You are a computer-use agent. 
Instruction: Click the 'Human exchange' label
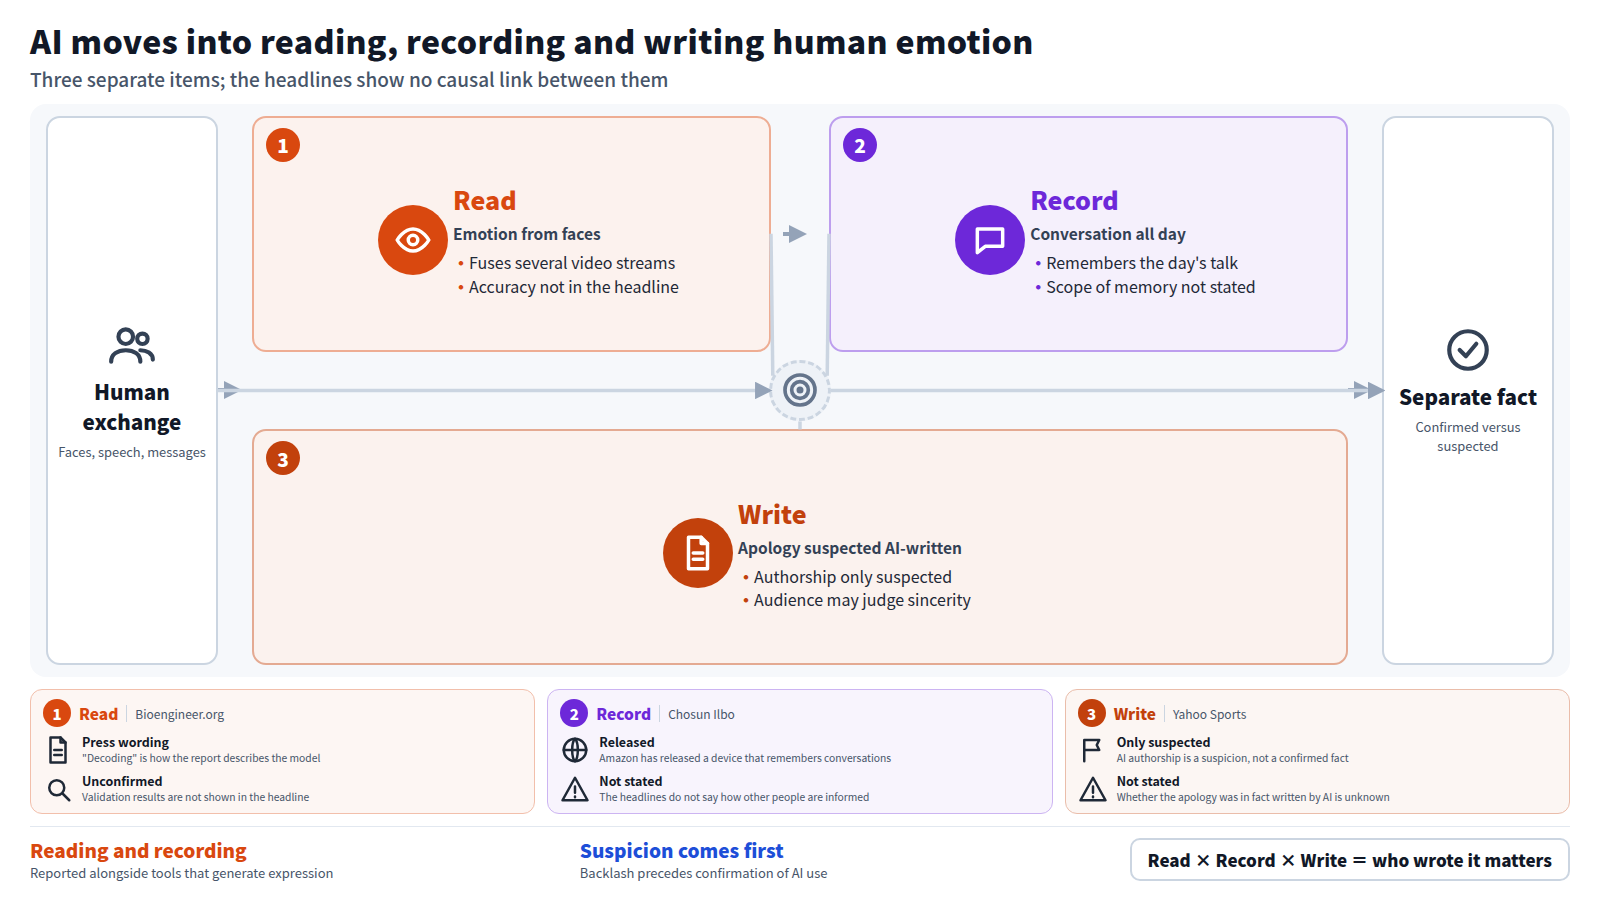132,407
